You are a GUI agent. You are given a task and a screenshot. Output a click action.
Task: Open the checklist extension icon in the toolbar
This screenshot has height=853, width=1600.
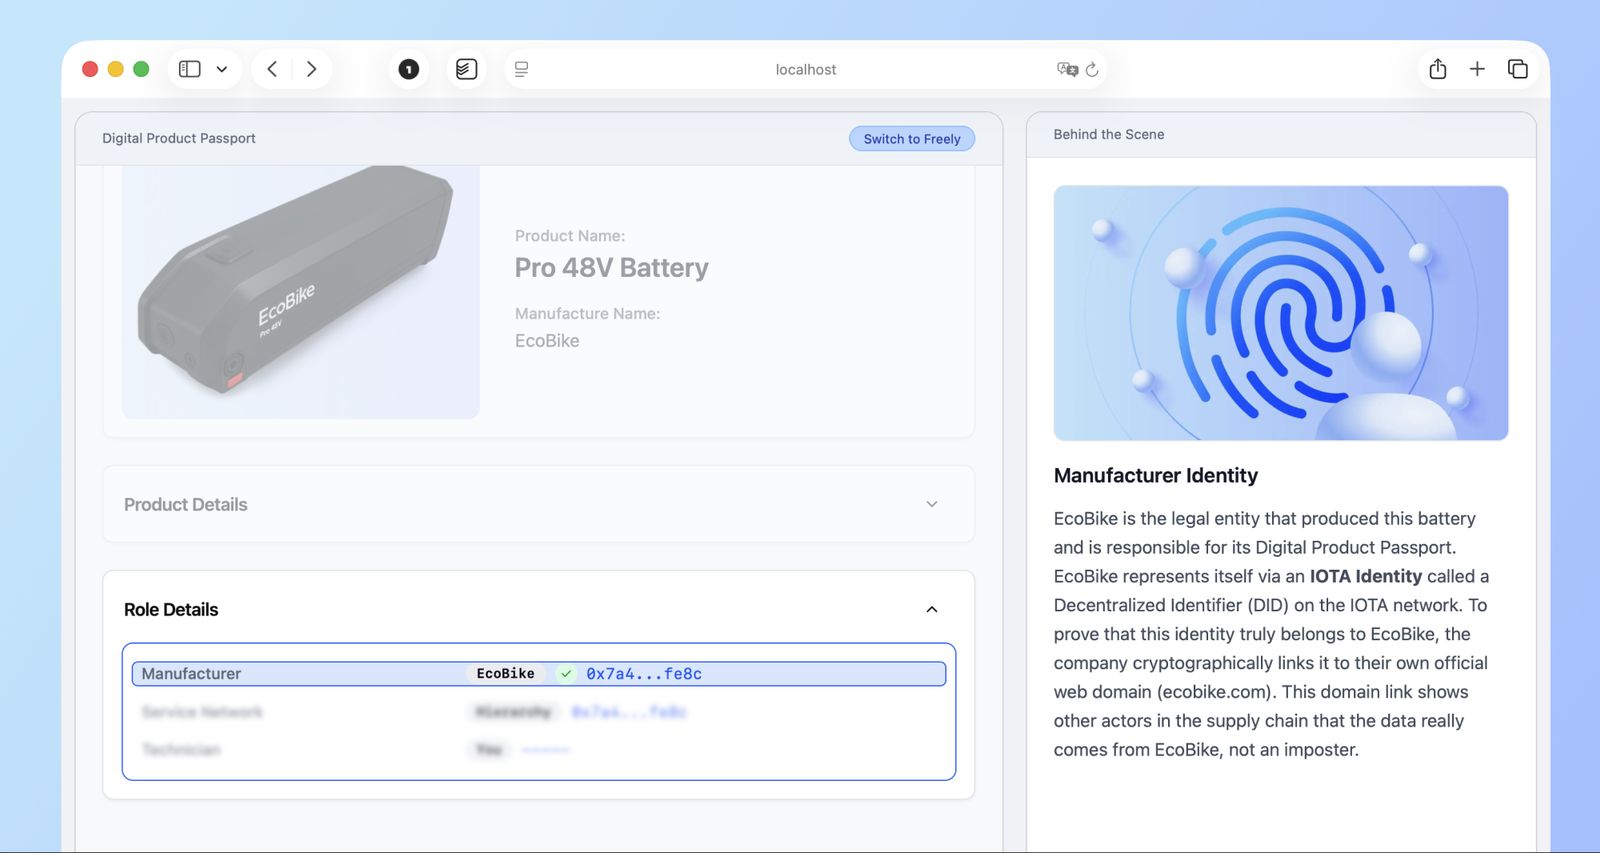point(466,69)
